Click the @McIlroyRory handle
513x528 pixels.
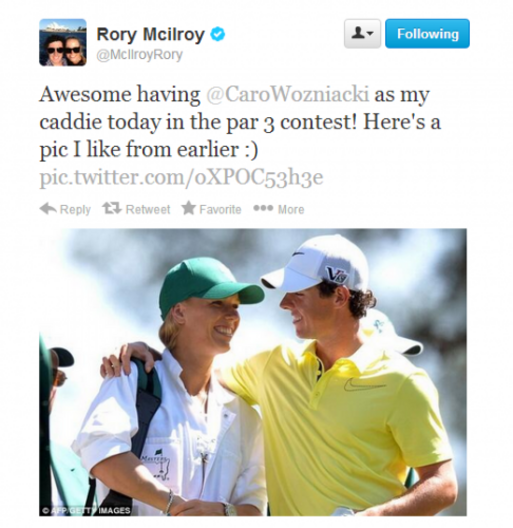[139, 55]
